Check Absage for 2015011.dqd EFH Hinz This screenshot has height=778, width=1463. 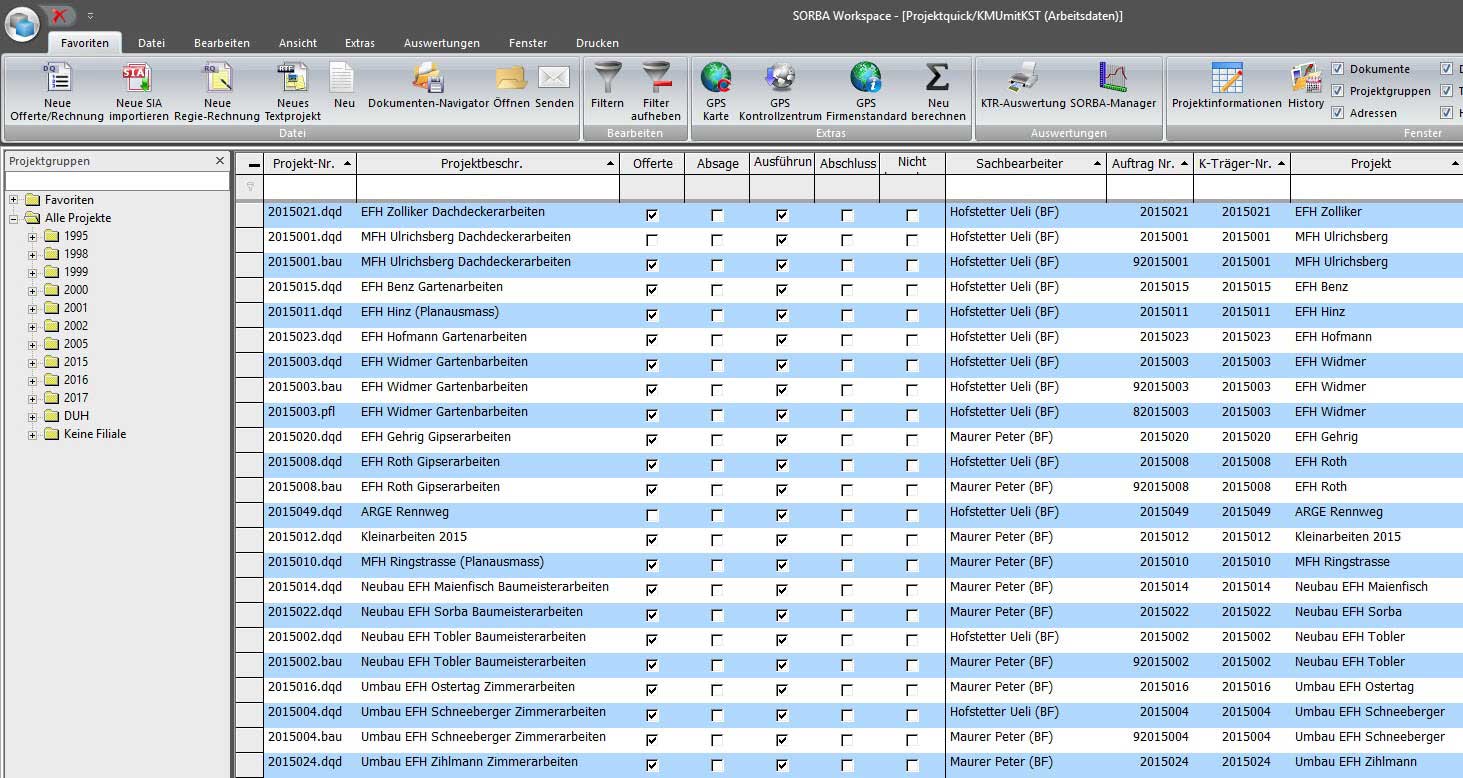[717, 315]
